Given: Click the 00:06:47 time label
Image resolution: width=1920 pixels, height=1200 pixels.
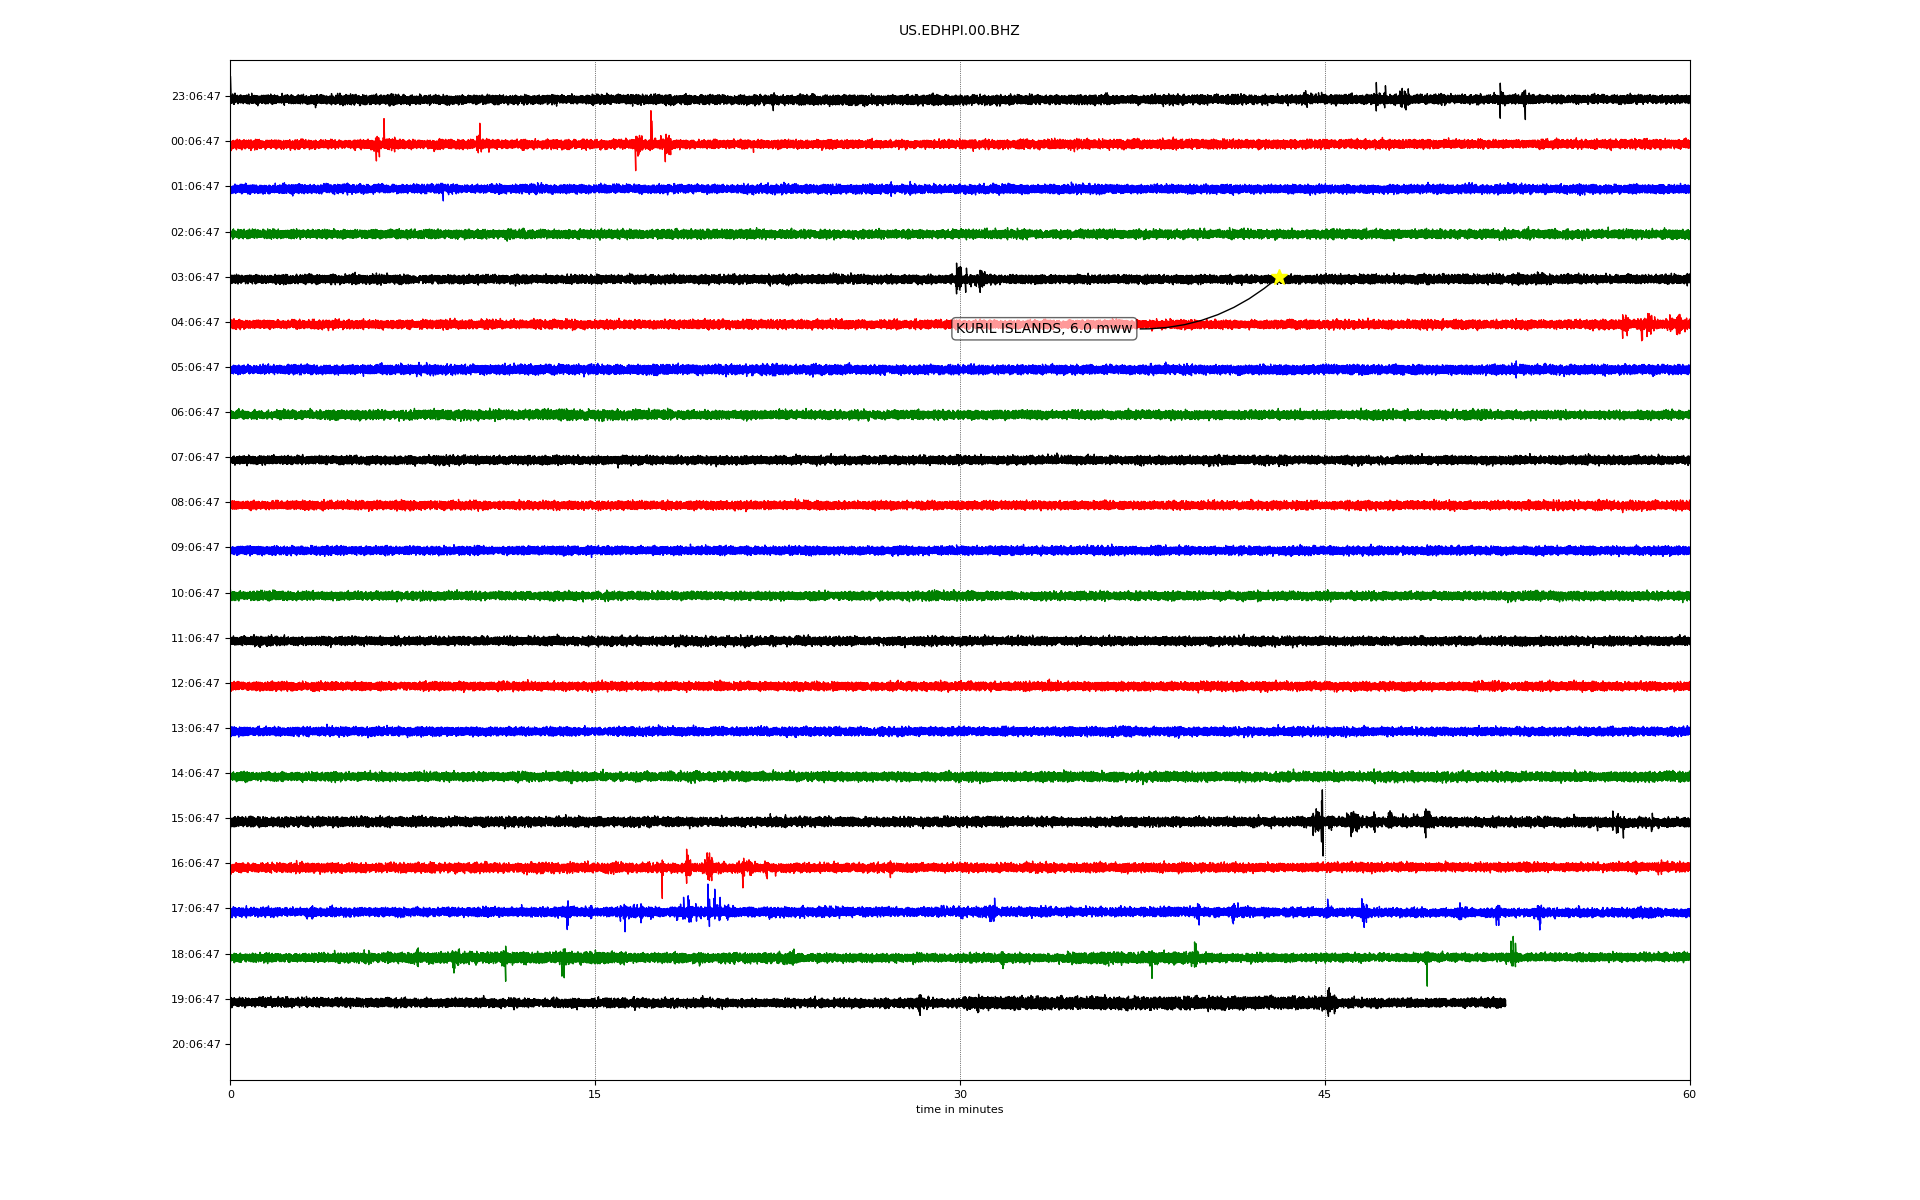Looking at the screenshot, I should coord(196,142).
